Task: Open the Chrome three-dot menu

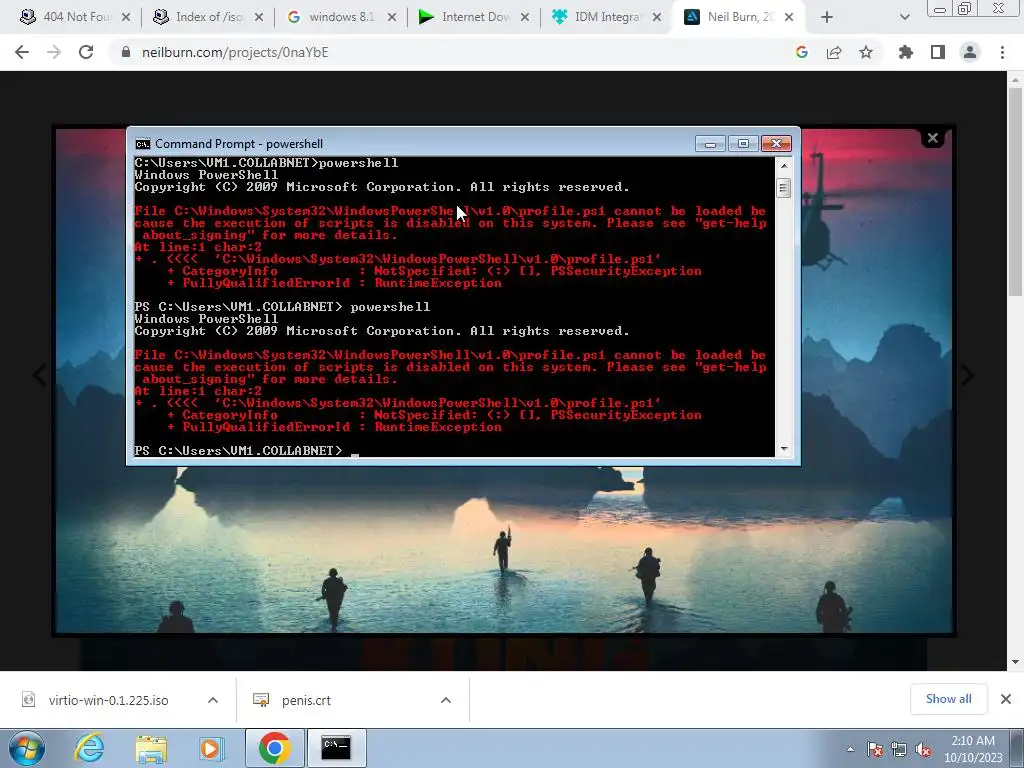Action: point(1002,52)
